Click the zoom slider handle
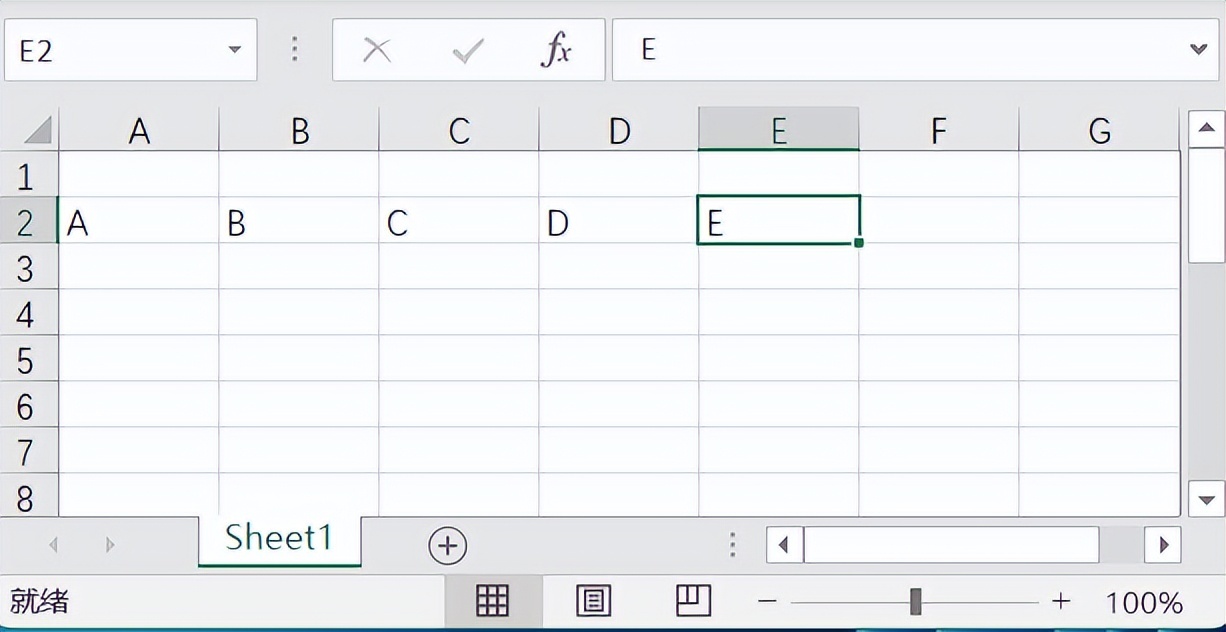The width and height of the screenshot is (1226, 632). click(x=915, y=601)
